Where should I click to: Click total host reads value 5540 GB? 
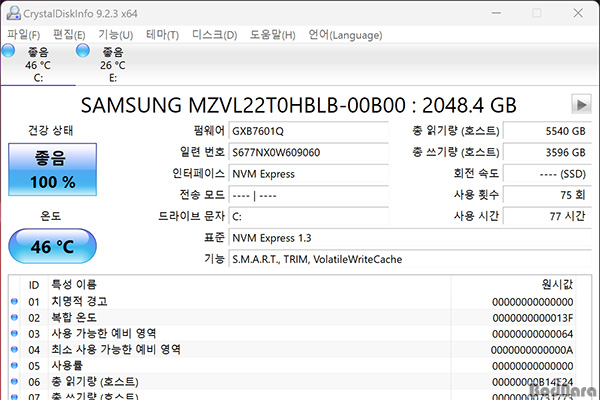coord(548,131)
